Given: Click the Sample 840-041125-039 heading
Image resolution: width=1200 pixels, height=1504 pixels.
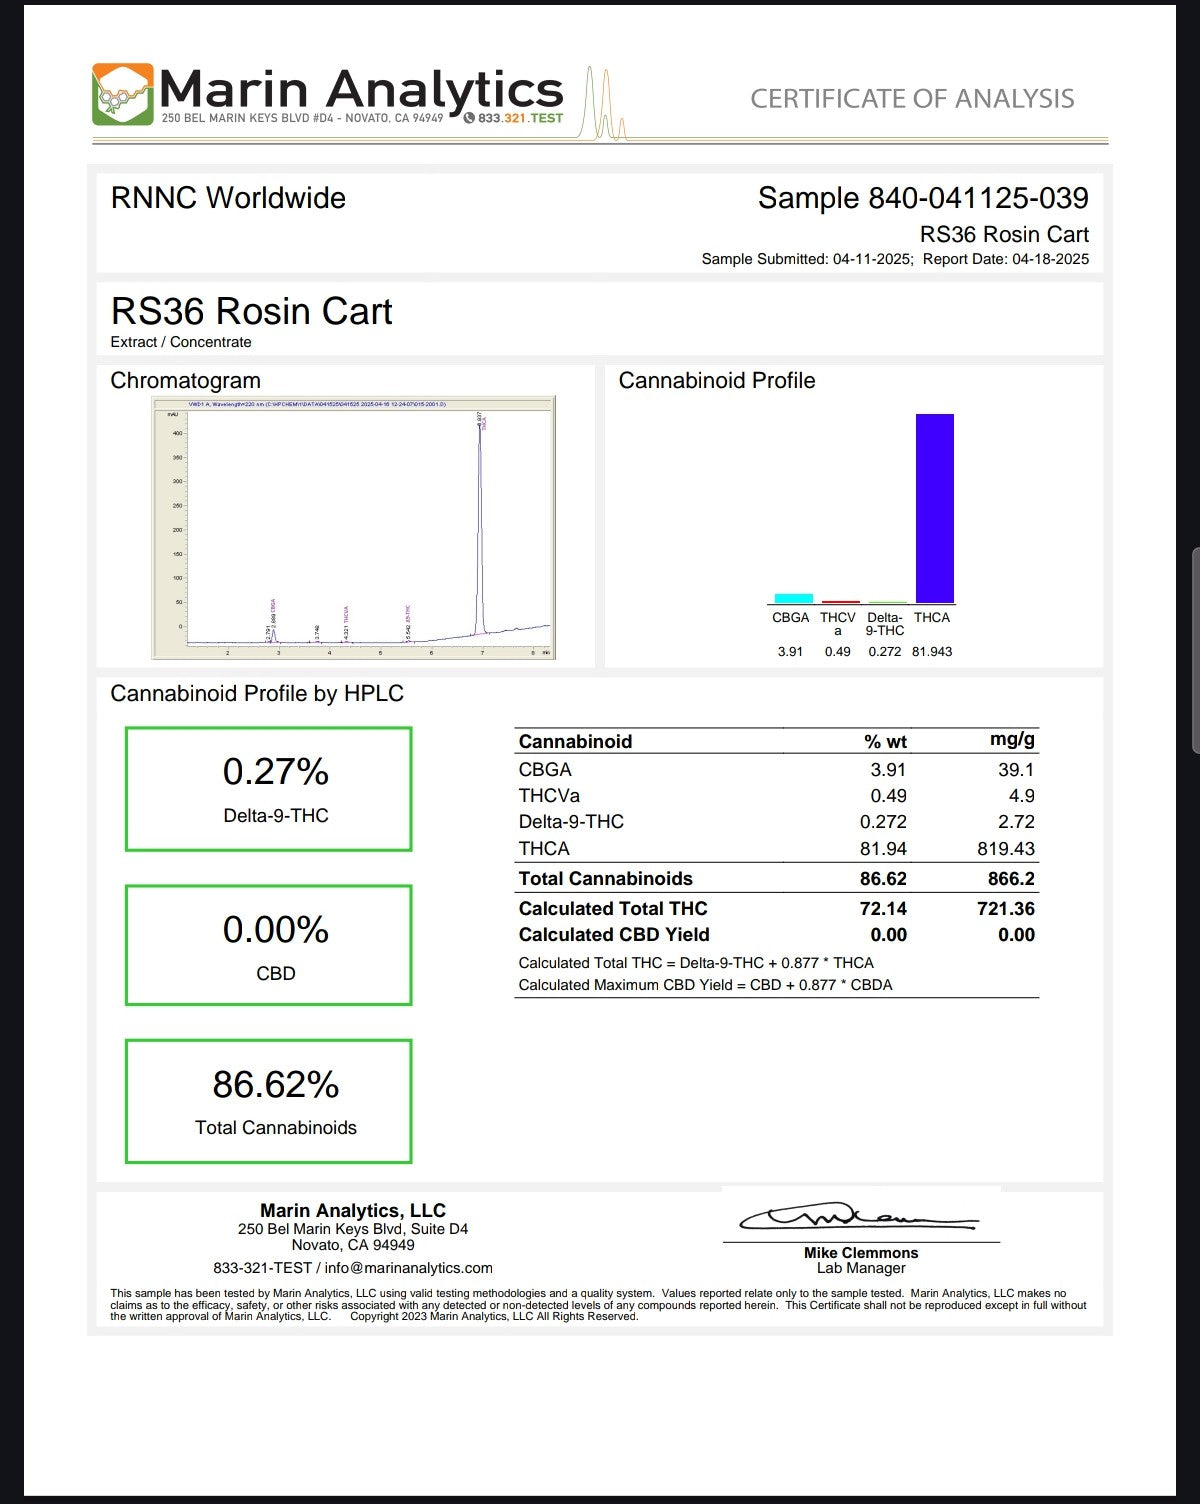Looking at the screenshot, I should pyautogui.click(x=922, y=198).
